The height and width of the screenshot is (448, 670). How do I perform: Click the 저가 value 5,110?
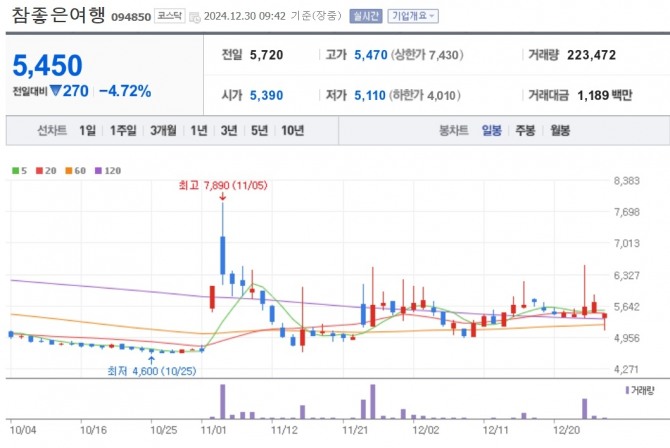click(370, 95)
